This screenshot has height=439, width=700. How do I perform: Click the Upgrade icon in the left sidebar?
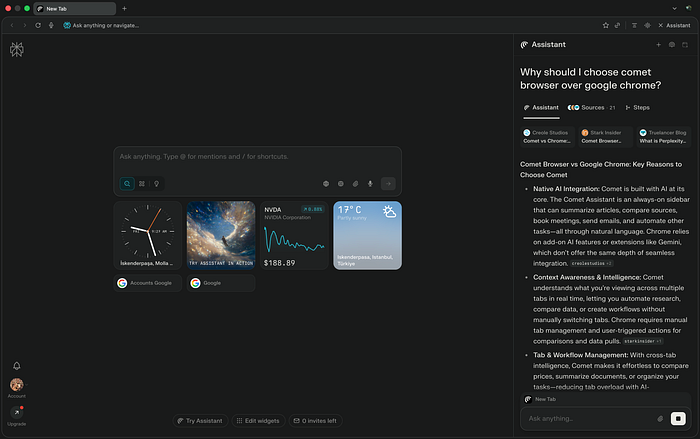16,412
